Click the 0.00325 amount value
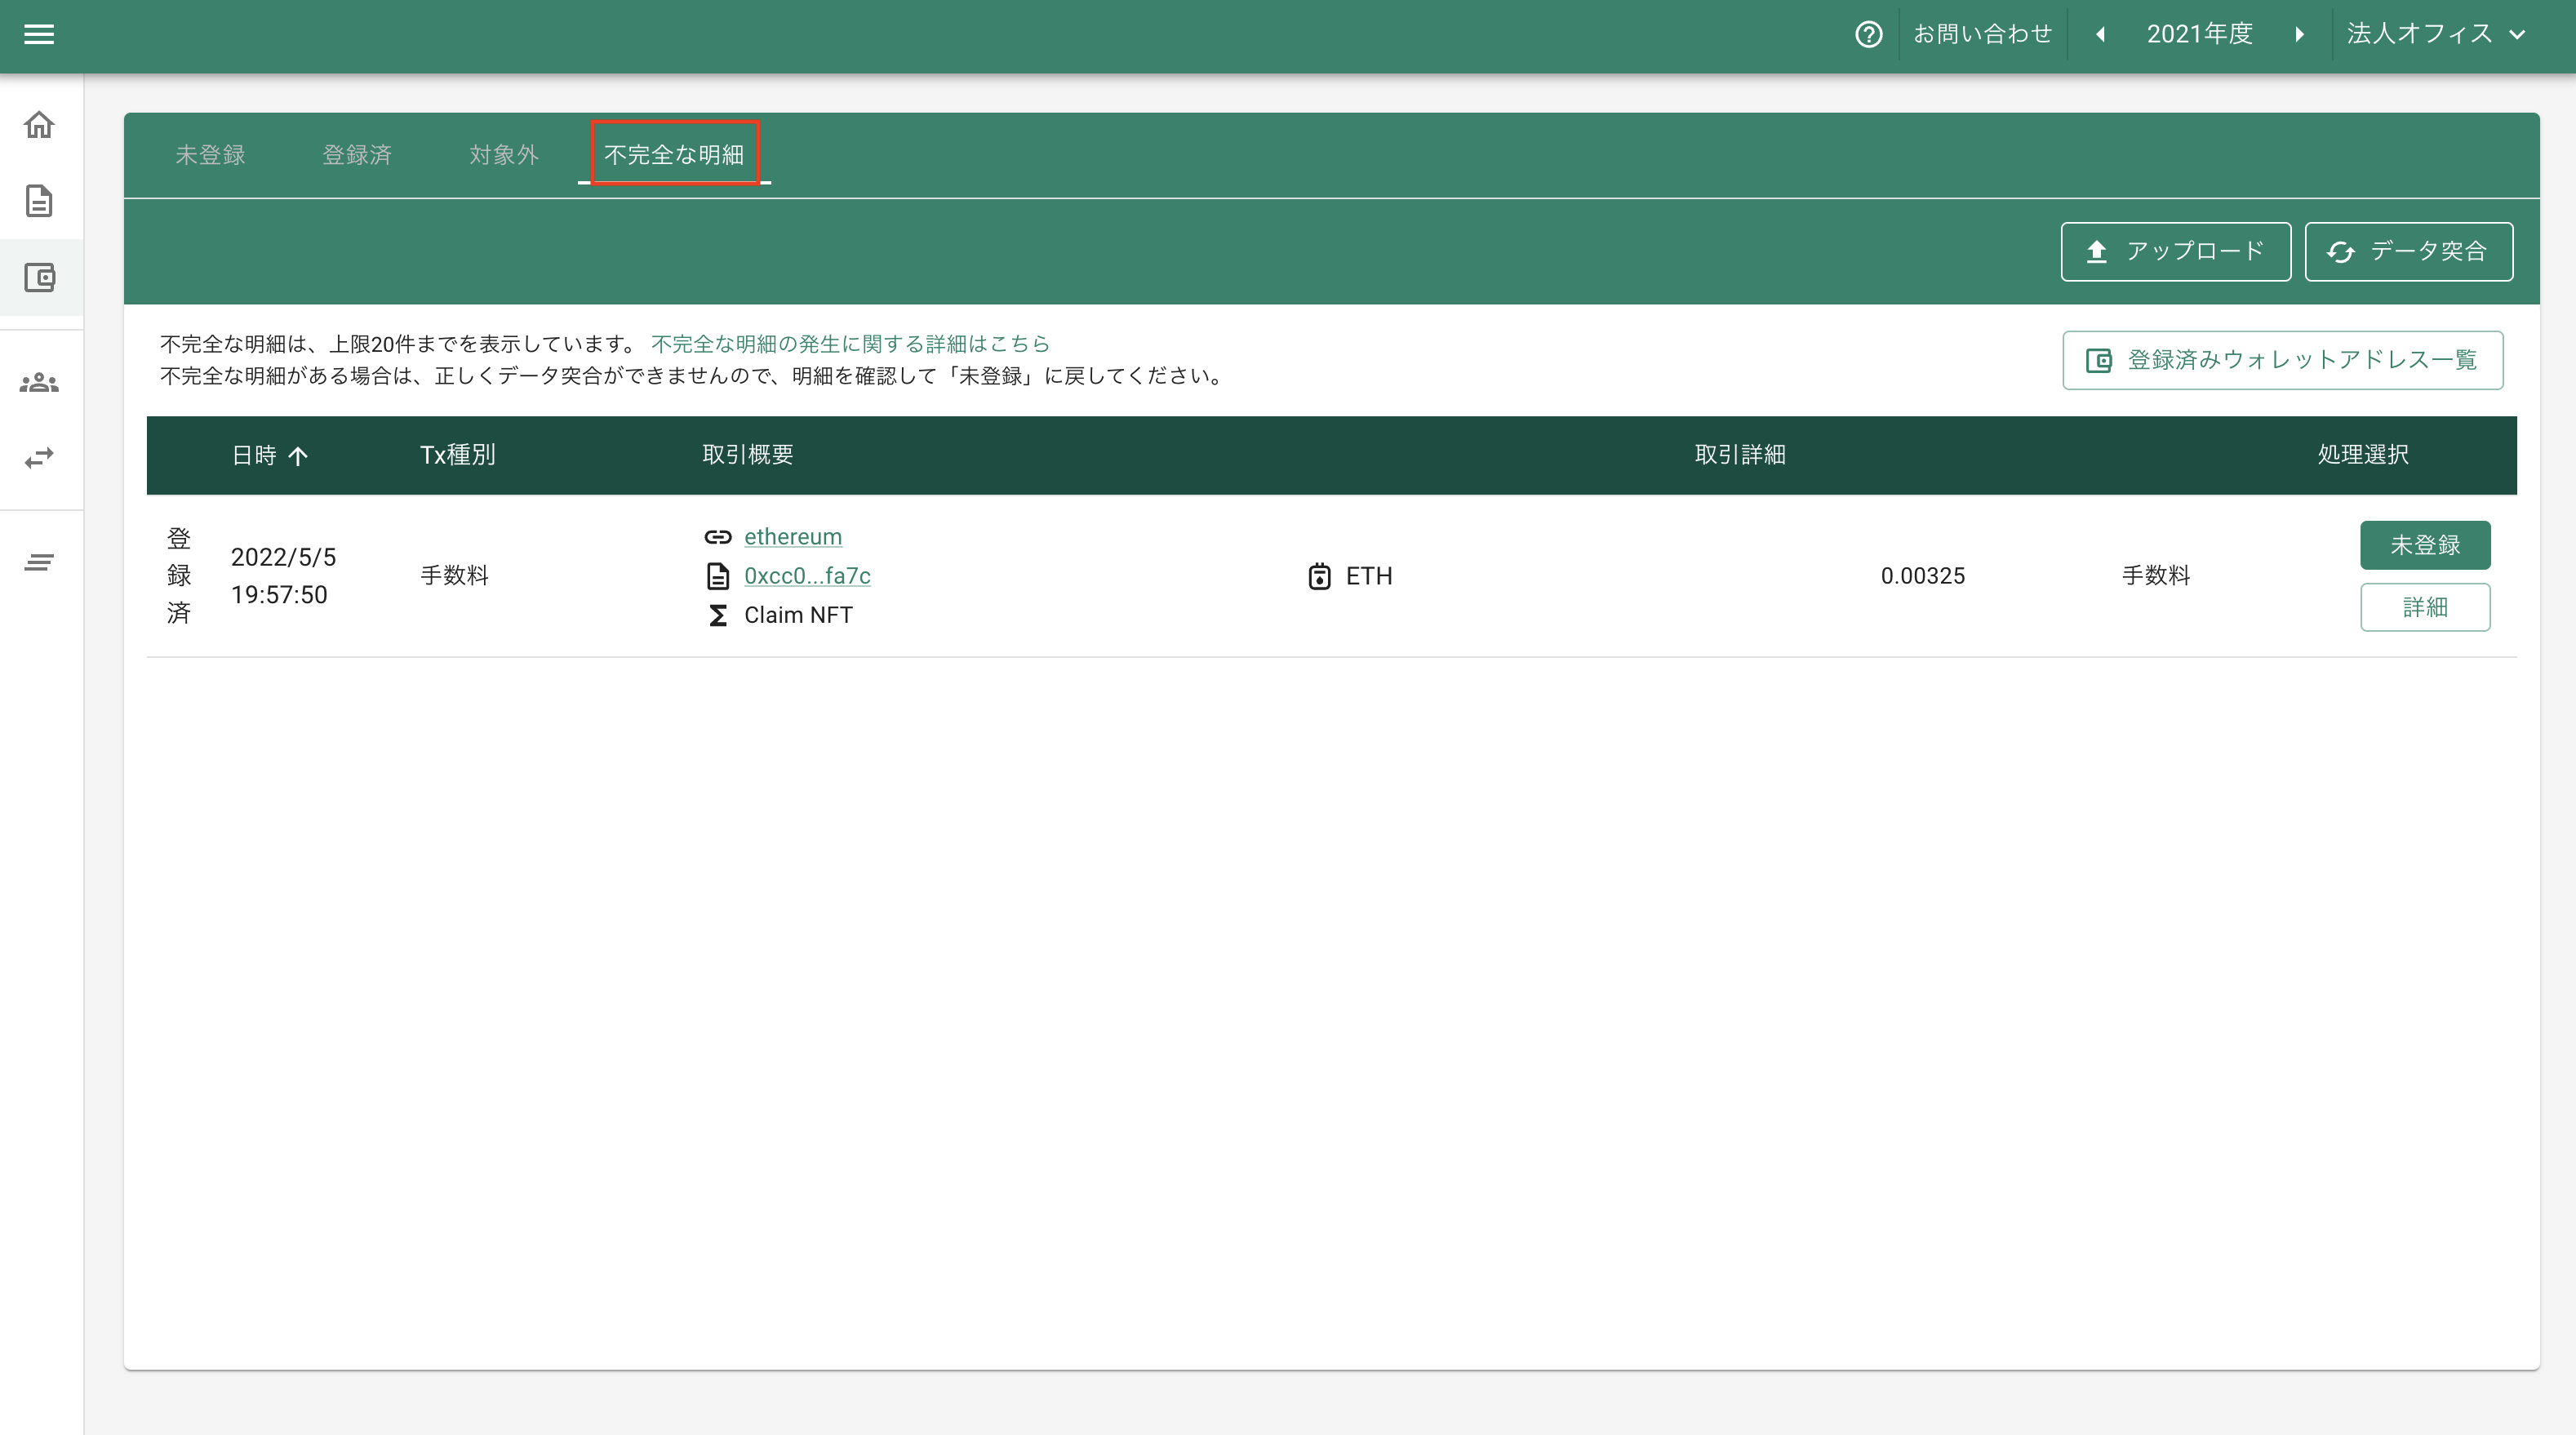 click(1922, 576)
